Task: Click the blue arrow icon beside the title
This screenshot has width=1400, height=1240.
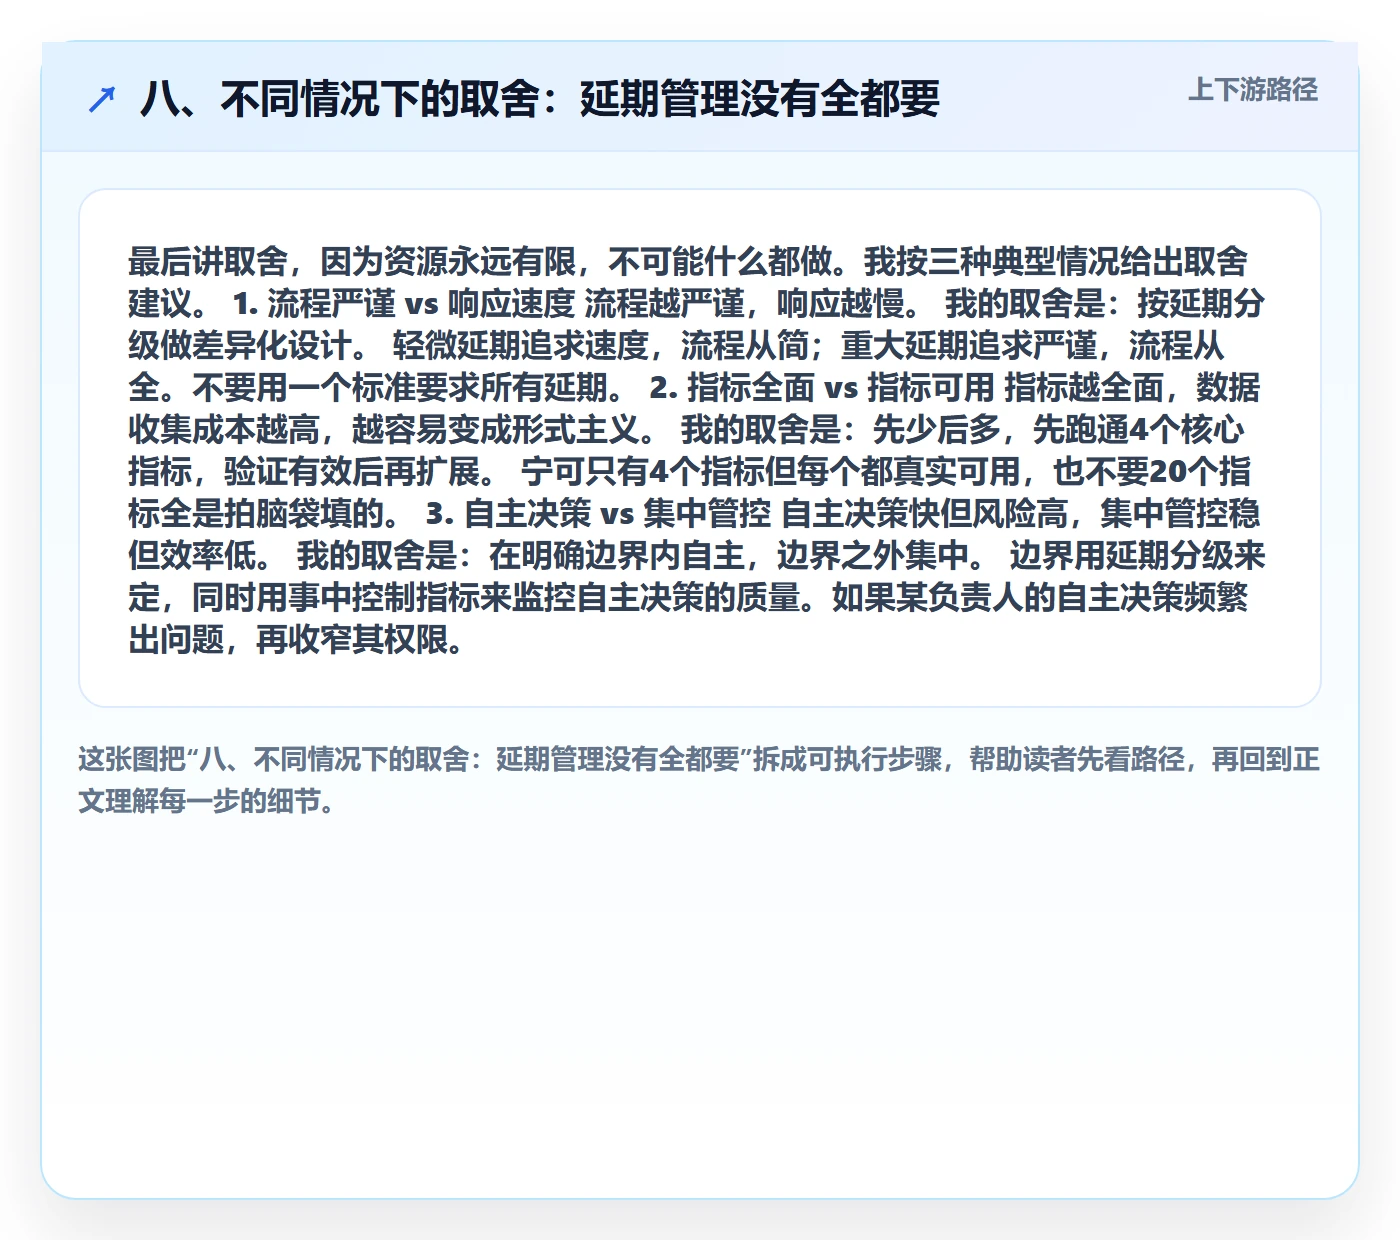Action: 102,99
